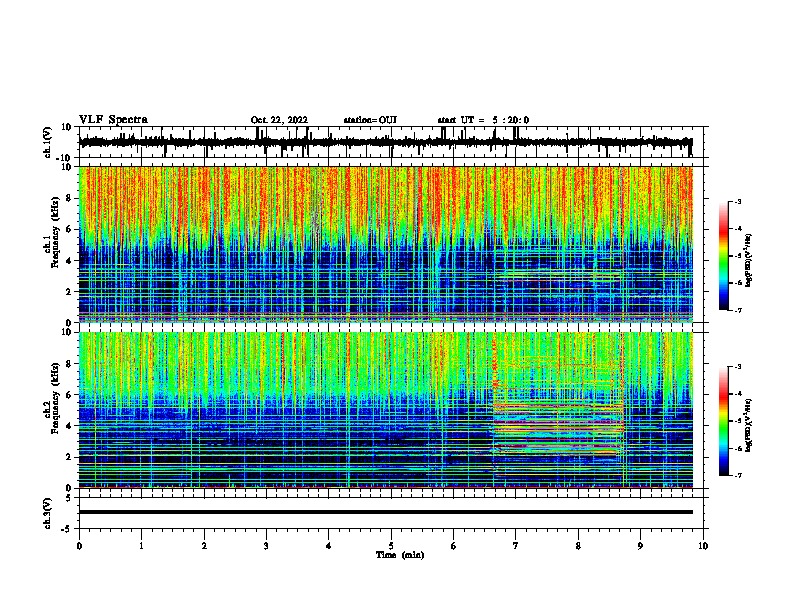Click the ch.2 color scale bar
The image size is (792, 612).
tap(724, 421)
